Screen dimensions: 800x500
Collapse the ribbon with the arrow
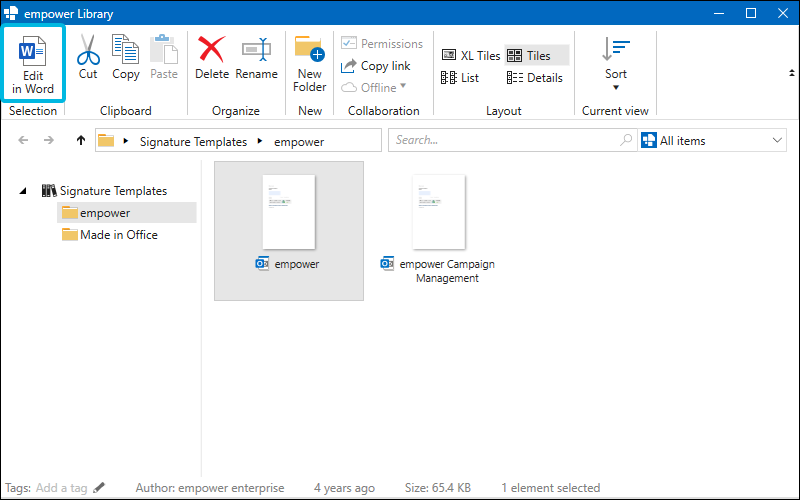[x=791, y=73]
